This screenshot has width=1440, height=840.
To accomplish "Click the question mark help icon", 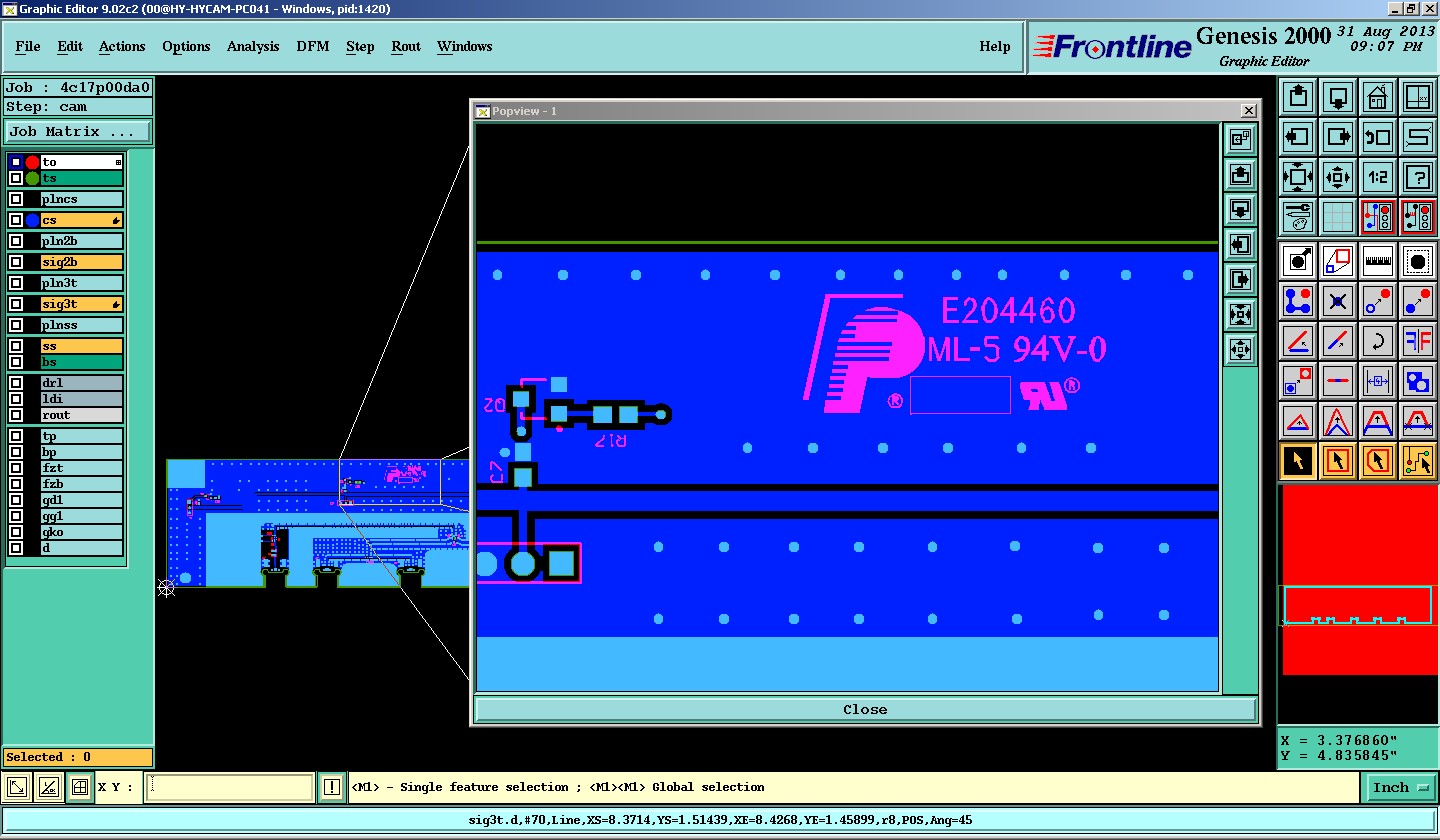I will (1418, 177).
